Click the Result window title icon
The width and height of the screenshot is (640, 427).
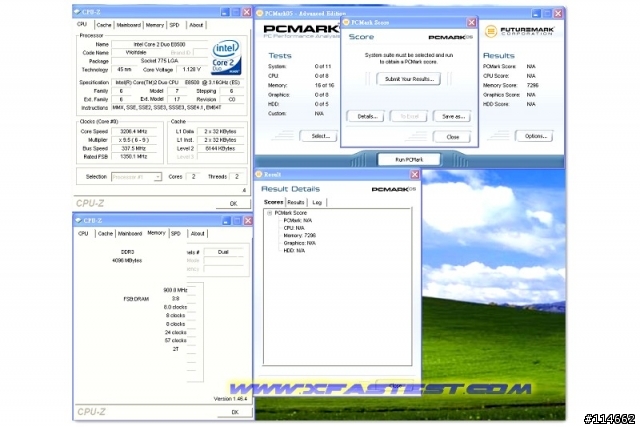pyautogui.click(x=258, y=174)
